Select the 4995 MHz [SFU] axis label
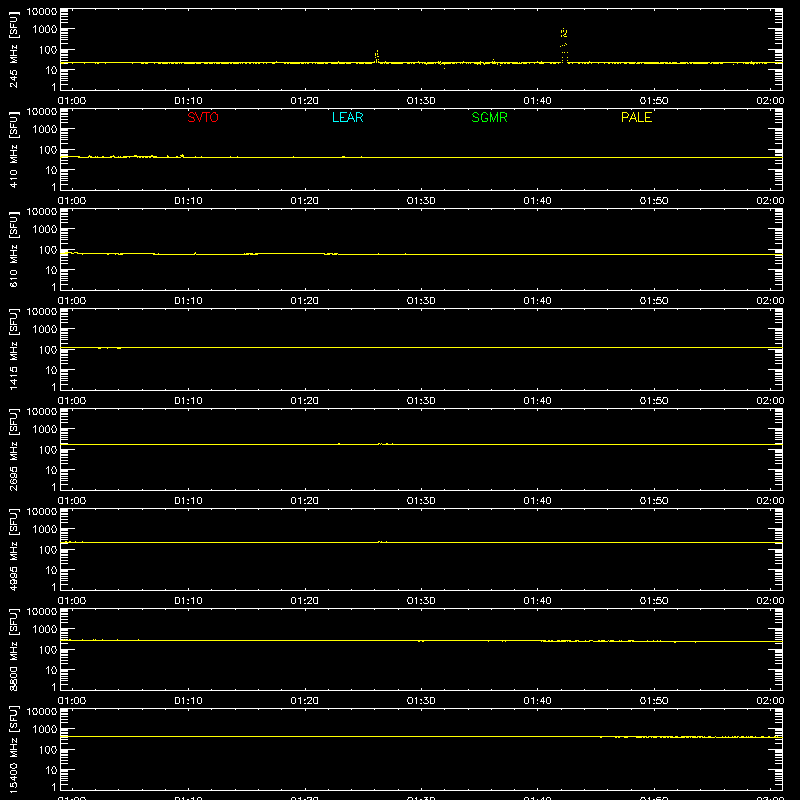Screen dimensions: 800x800 coord(13,549)
